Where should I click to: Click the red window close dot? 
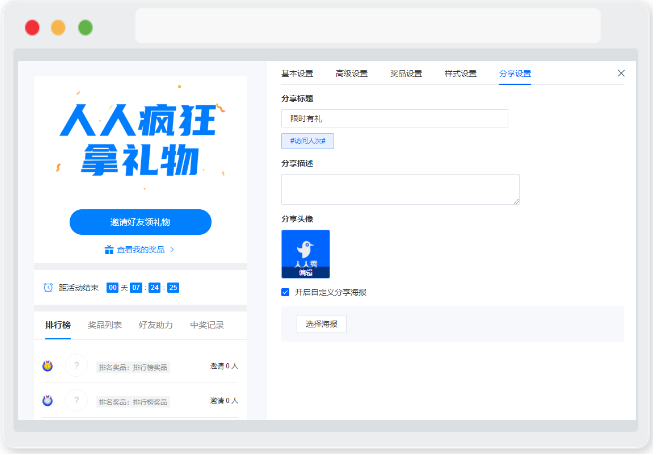coord(32,27)
